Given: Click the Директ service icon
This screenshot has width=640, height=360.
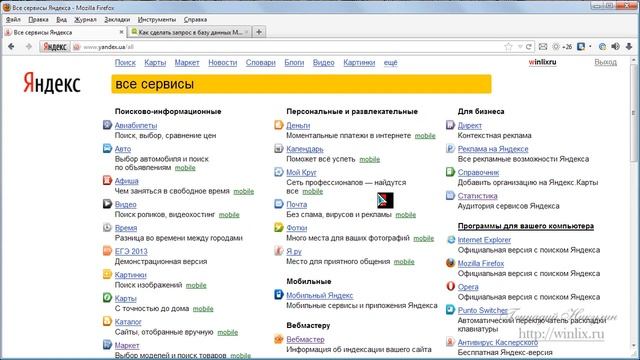Looking at the screenshot, I should click(450, 125).
